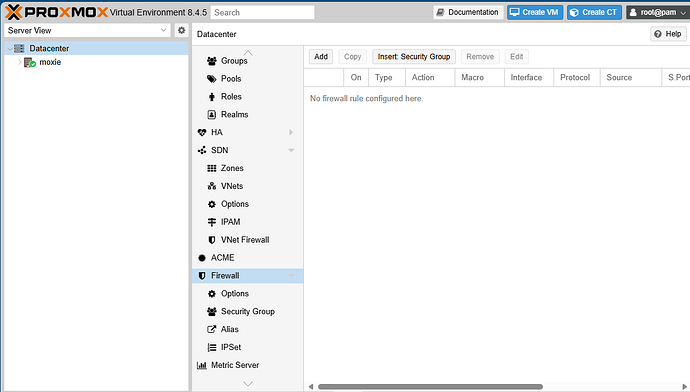
Task: Click the Metric Server chart icon
Action: [x=202, y=365]
